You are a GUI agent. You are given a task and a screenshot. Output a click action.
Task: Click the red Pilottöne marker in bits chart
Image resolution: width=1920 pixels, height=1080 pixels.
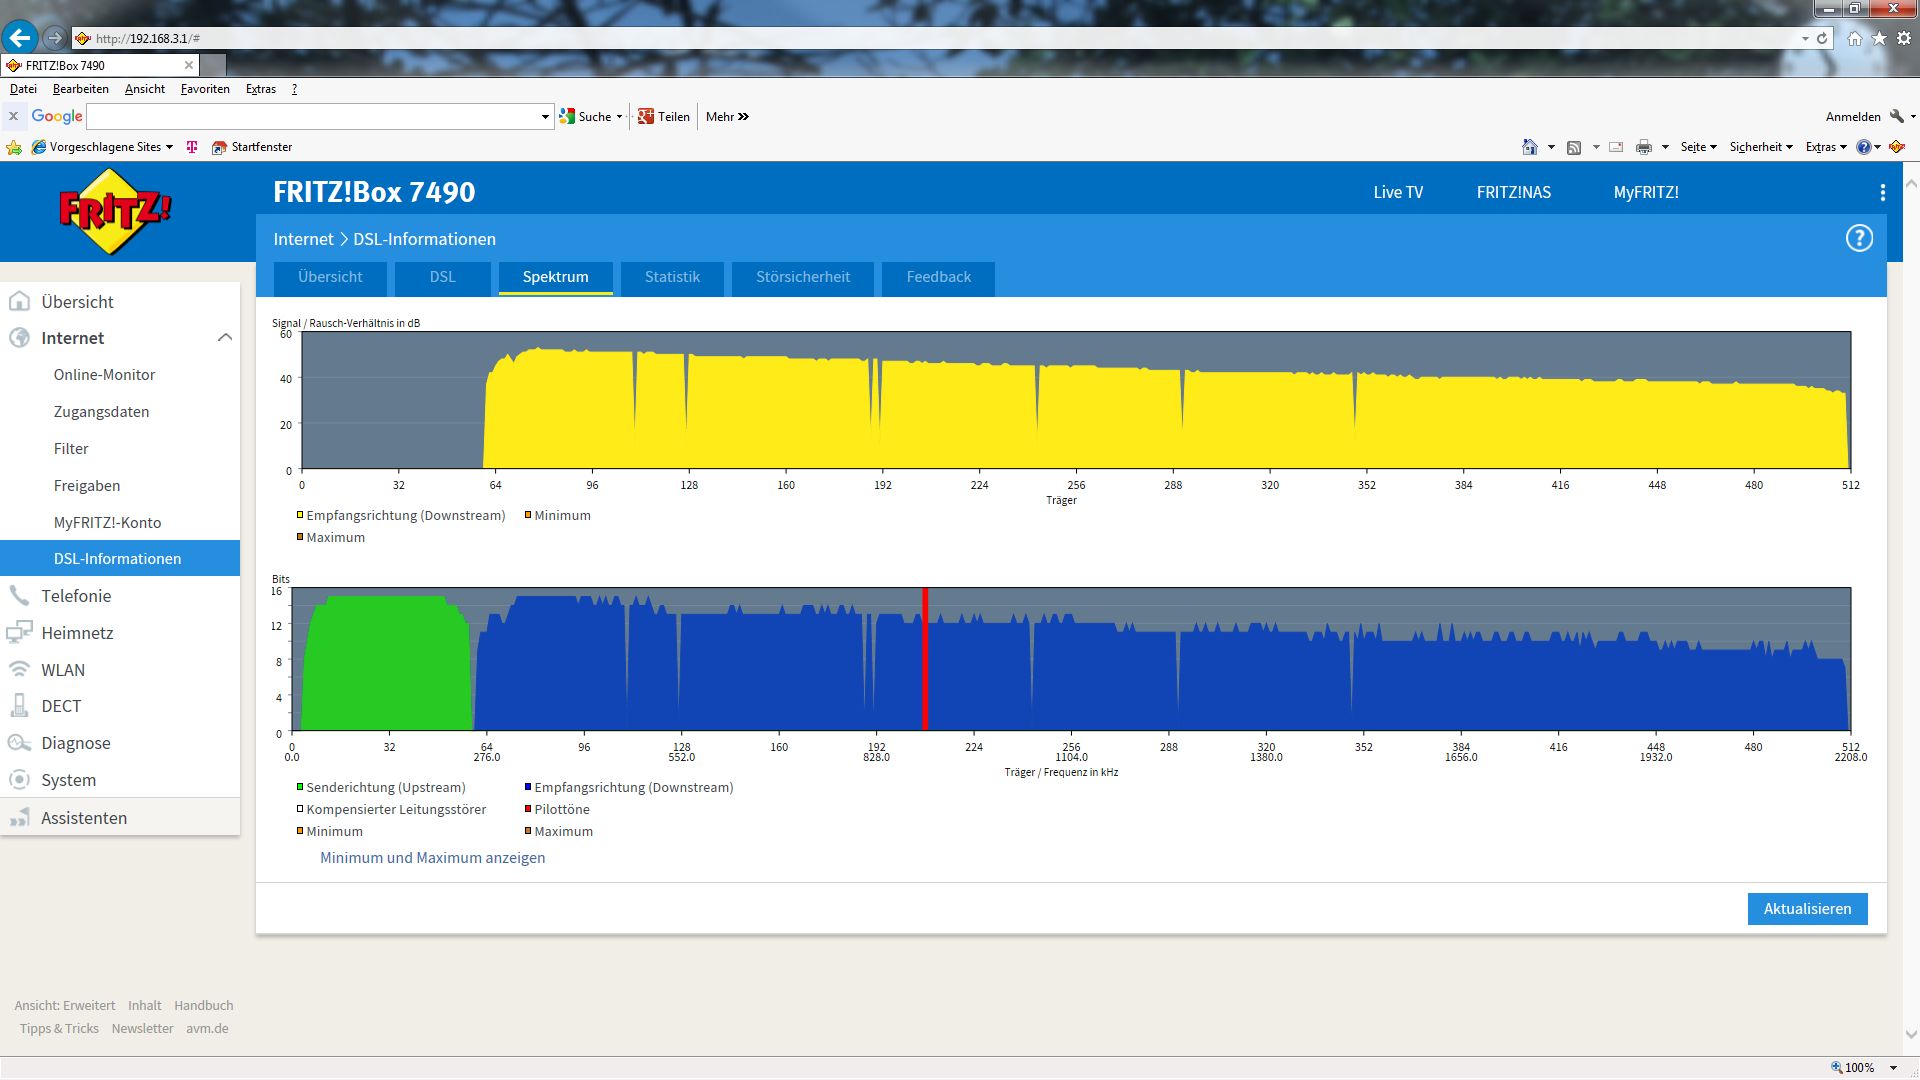click(925, 659)
